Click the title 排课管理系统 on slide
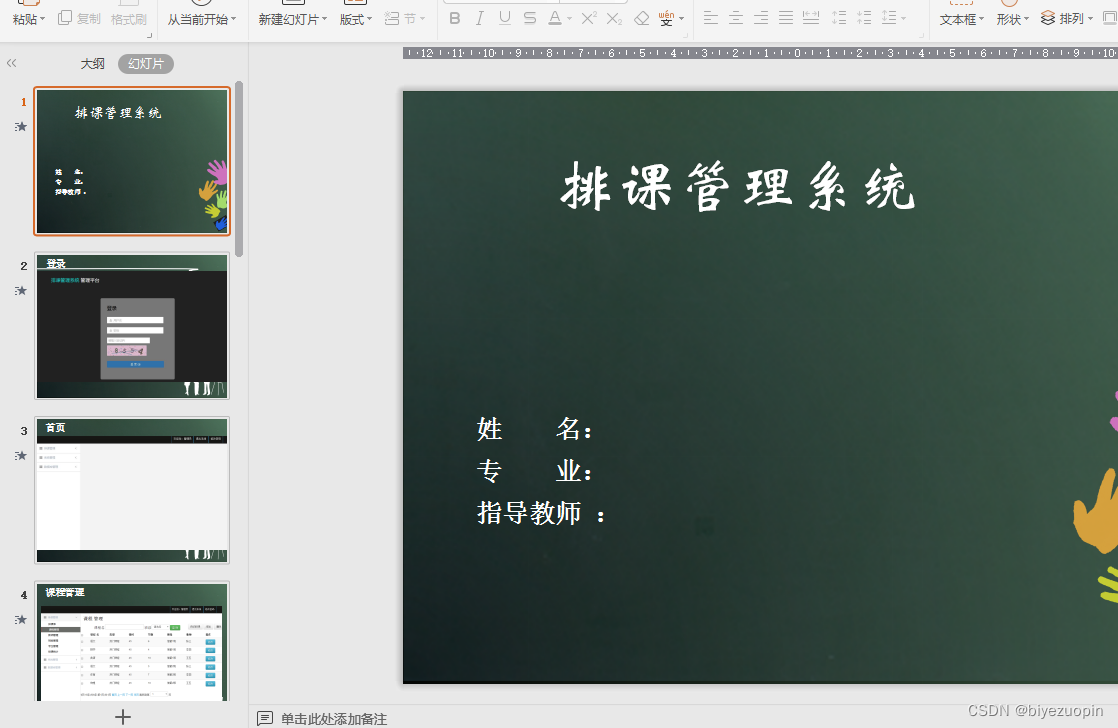The width and height of the screenshot is (1118, 728). coord(738,187)
